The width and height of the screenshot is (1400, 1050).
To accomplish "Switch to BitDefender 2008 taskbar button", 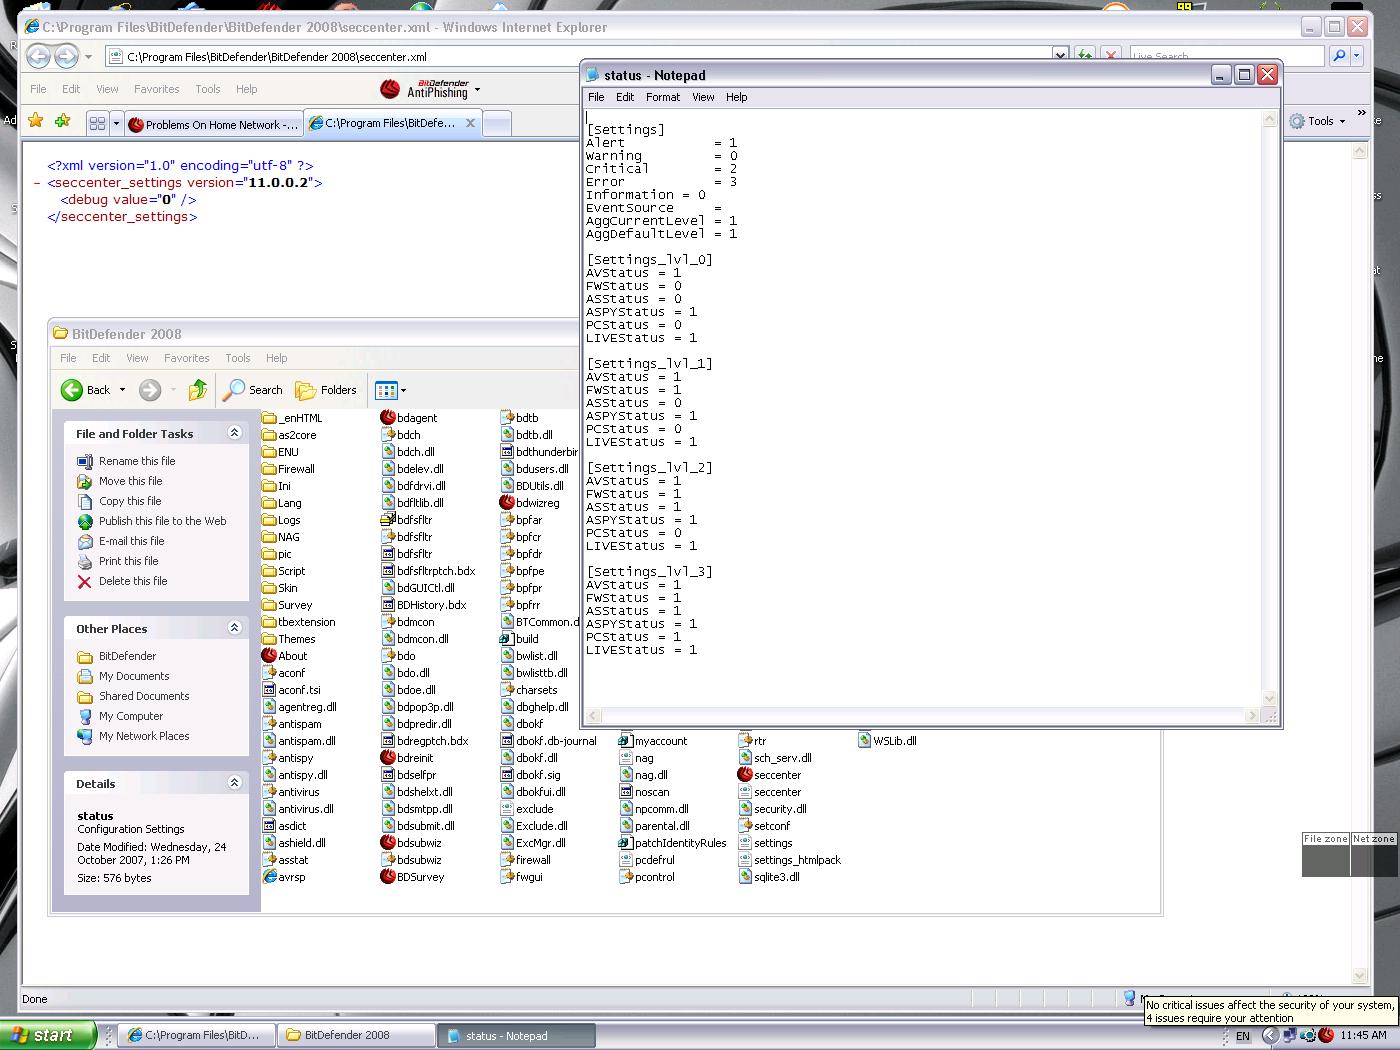I will [356, 1035].
